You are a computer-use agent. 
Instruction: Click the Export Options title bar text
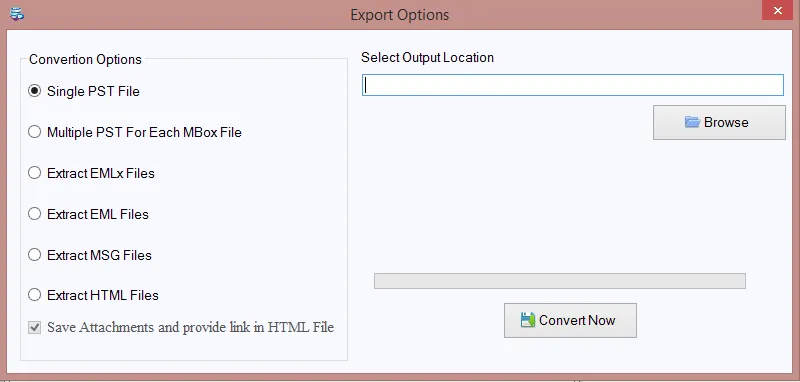point(399,15)
